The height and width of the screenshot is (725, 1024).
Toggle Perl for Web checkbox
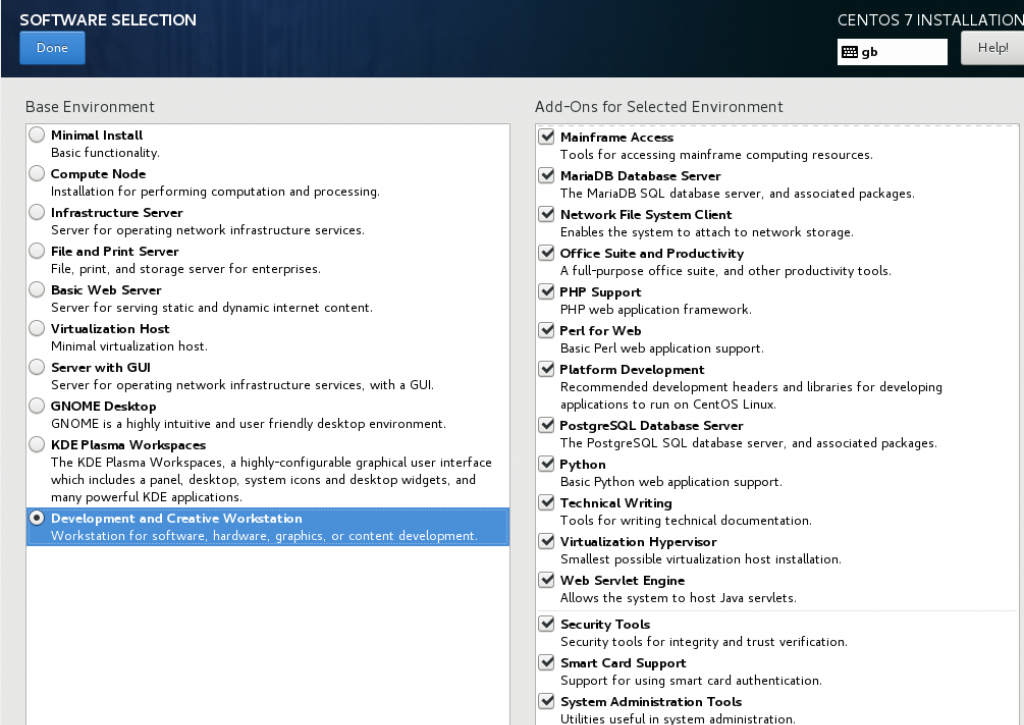point(547,330)
